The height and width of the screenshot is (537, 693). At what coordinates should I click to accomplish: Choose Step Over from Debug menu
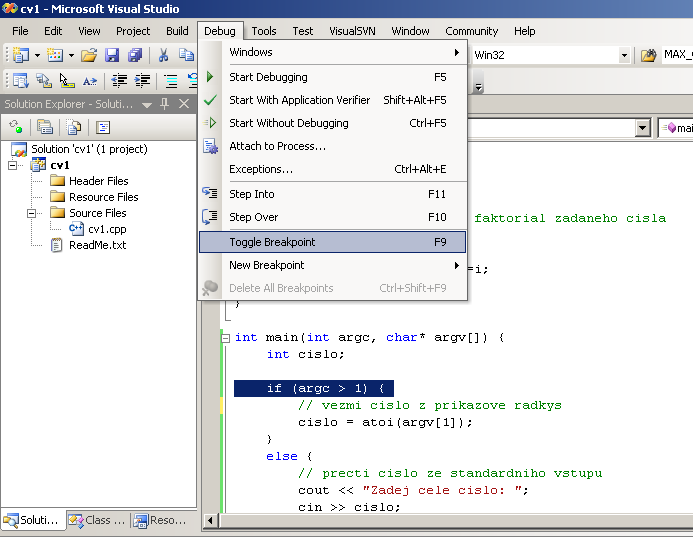332,217
